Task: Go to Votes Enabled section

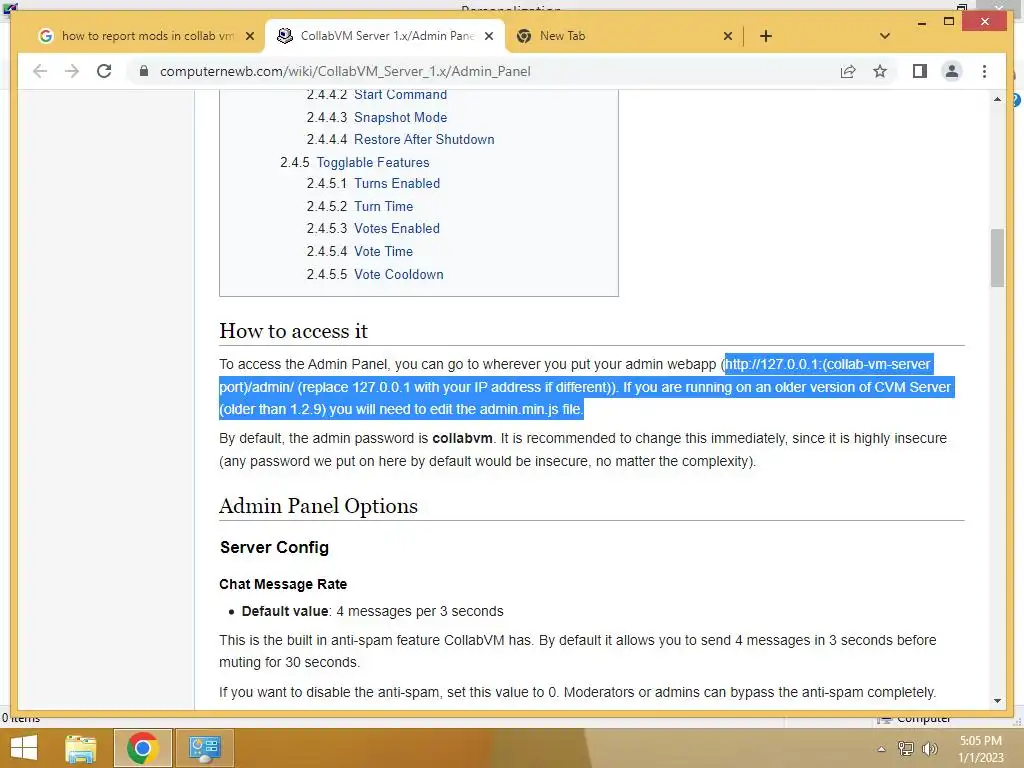Action: (x=397, y=229)
